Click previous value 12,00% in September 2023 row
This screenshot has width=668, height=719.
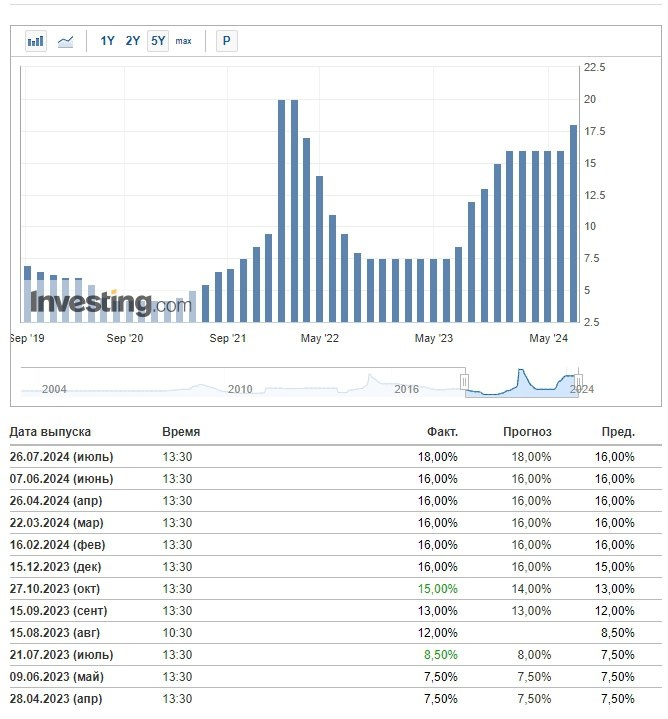(615, 611)
